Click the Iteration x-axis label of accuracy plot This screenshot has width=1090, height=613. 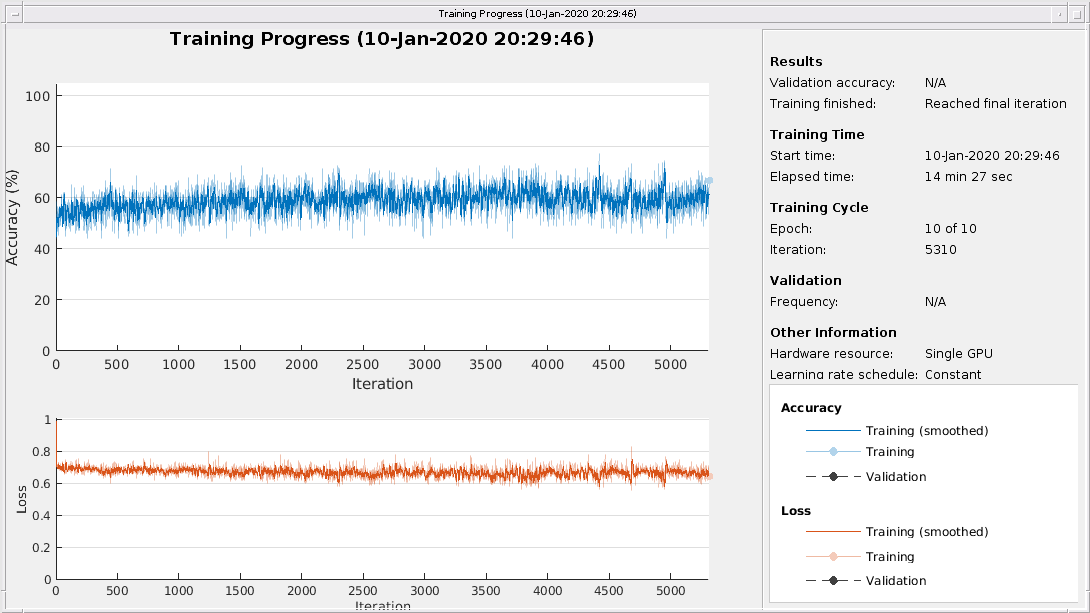pyautogui.click(x=382, y=384)
